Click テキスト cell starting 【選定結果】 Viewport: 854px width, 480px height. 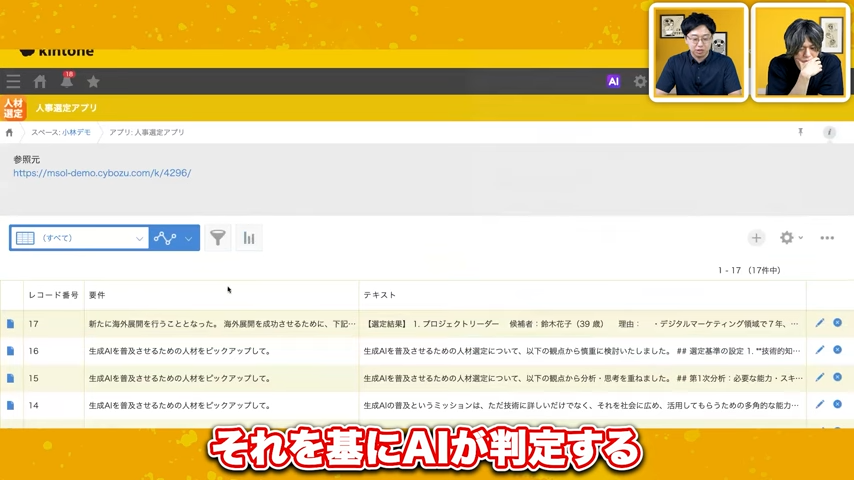[x=582, y=324]
